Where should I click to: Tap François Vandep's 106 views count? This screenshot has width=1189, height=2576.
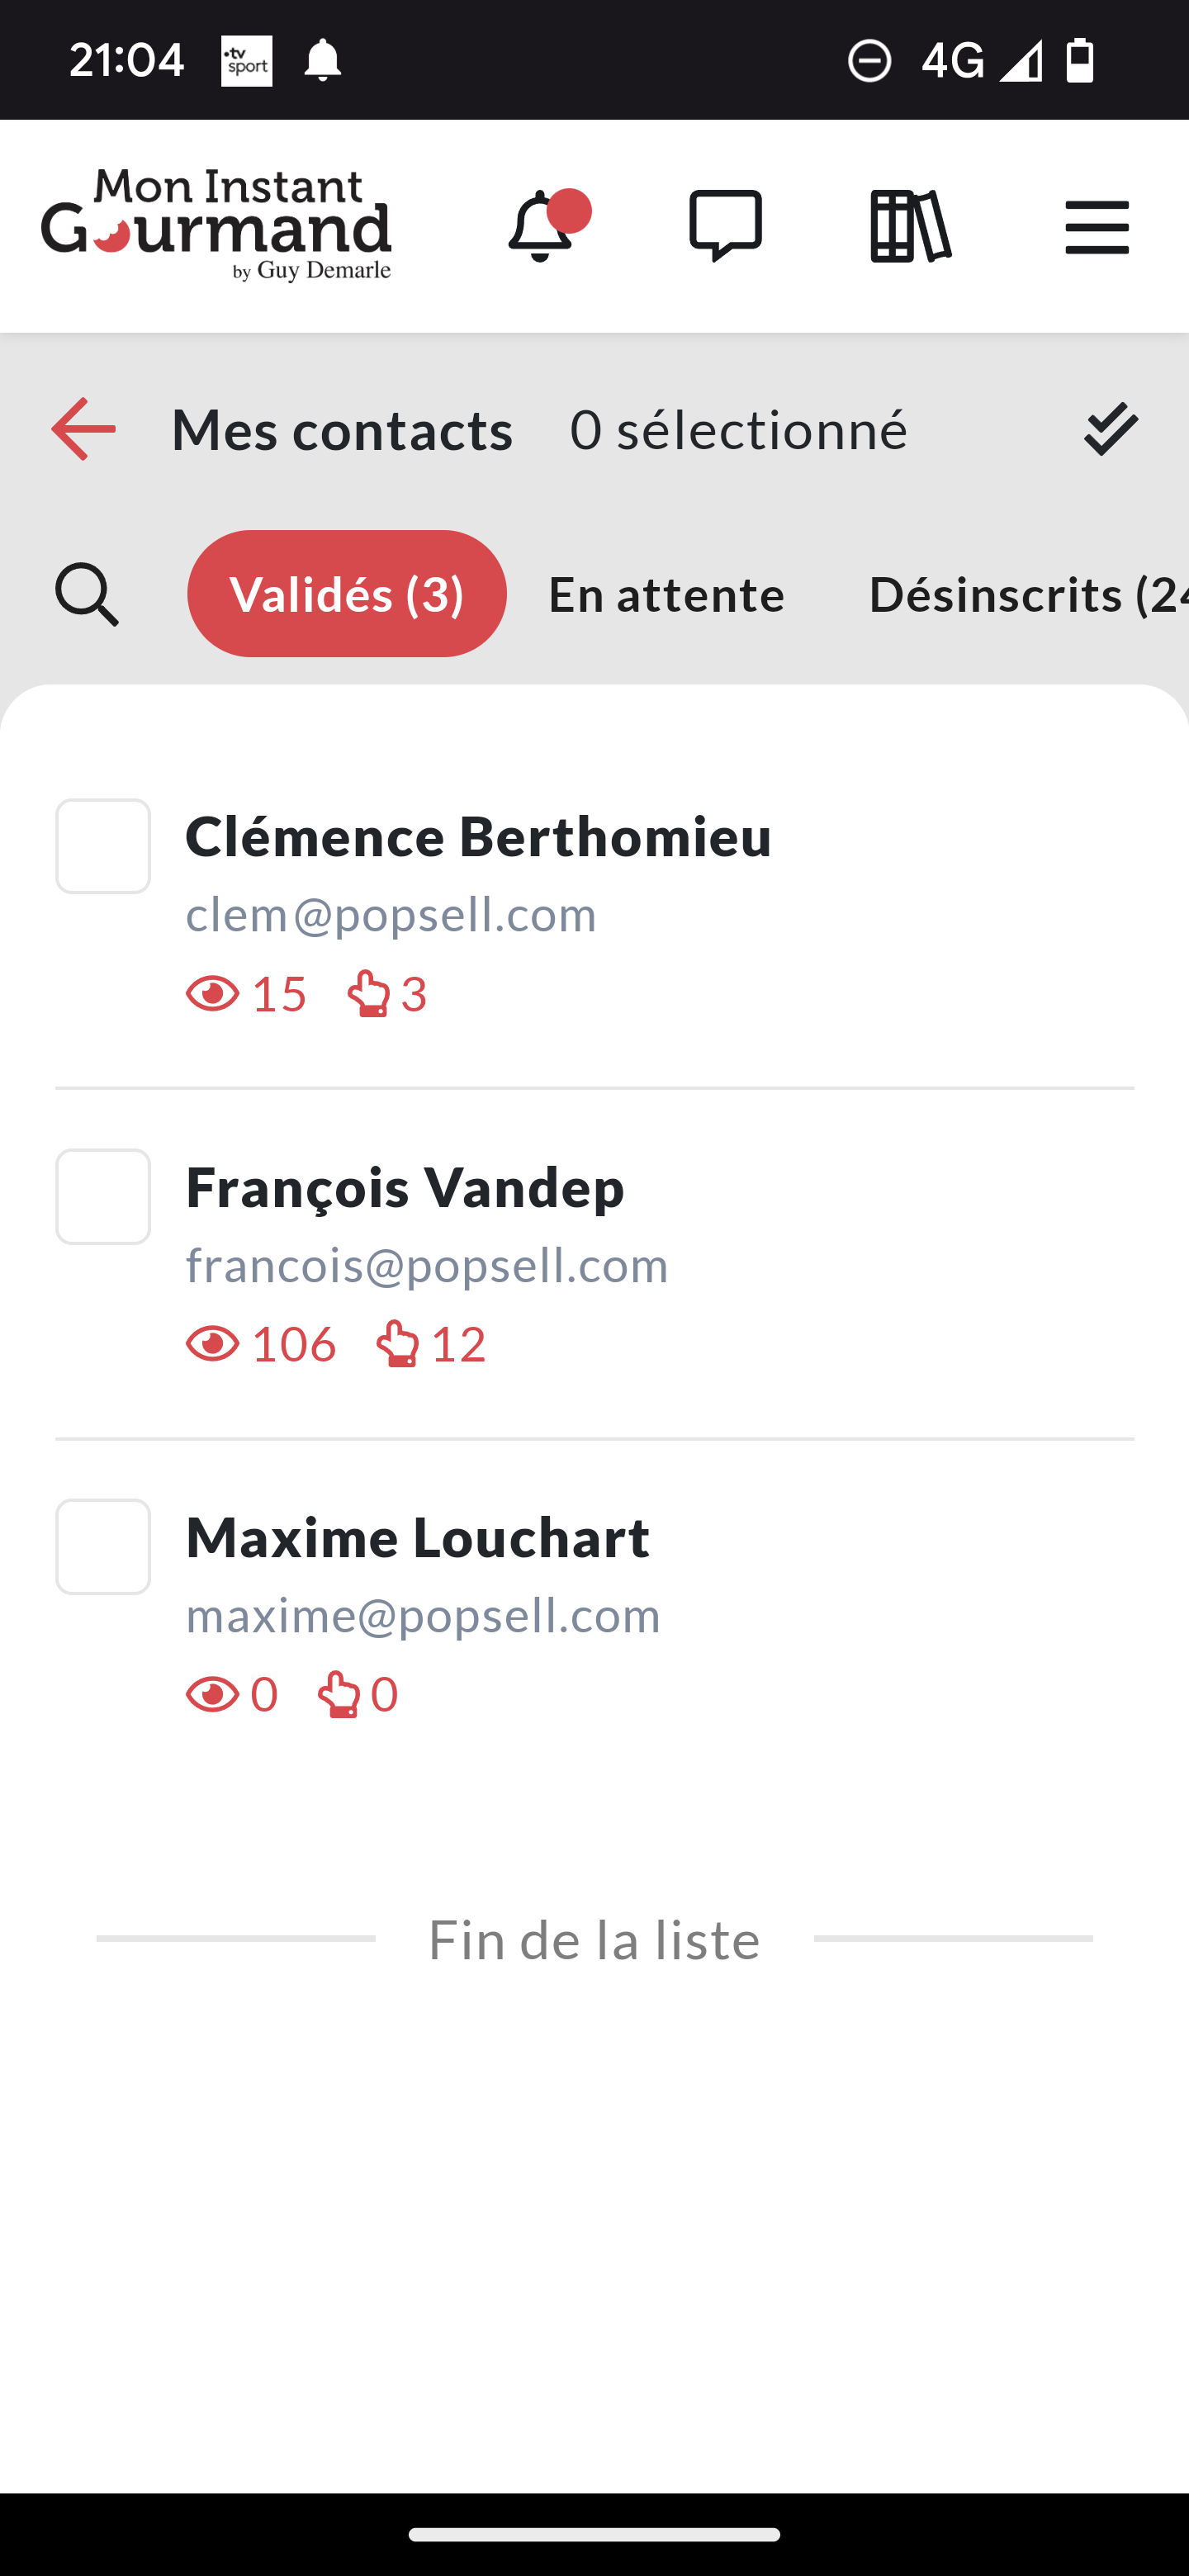(262, 1344)
